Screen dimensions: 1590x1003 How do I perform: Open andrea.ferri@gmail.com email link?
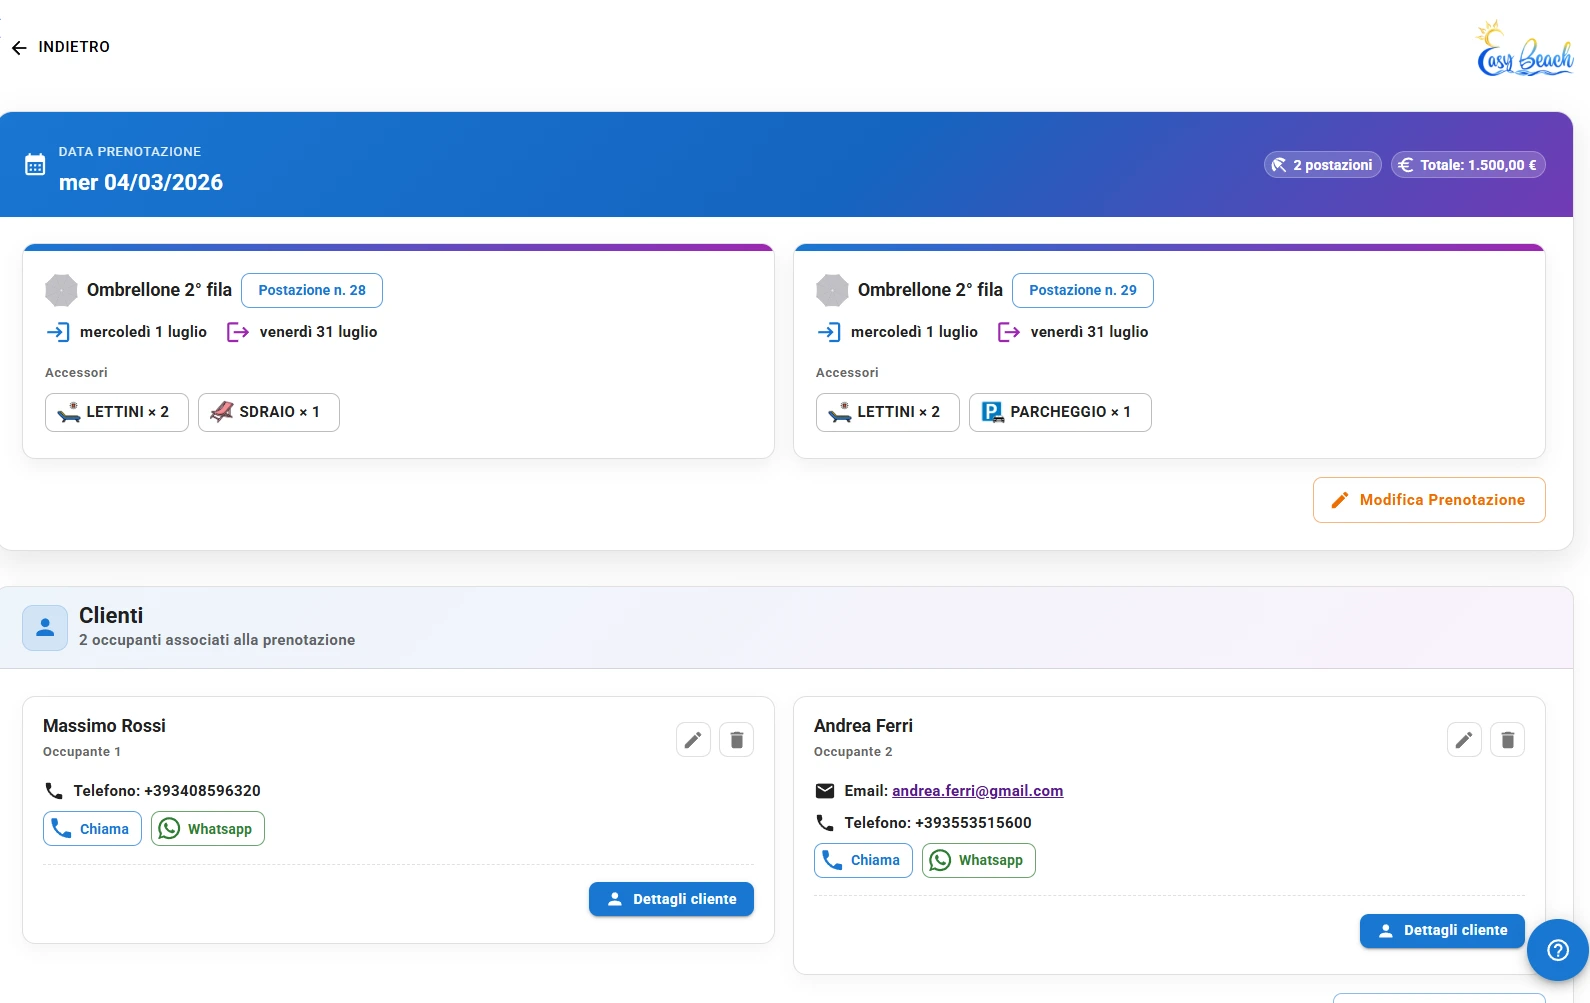[x=977, y=791]
